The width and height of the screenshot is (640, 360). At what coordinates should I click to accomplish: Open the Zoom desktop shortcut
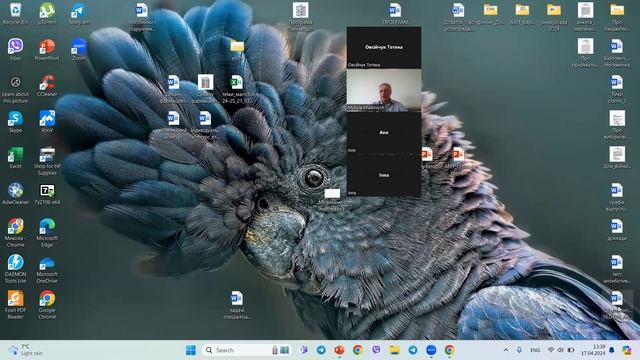point(79,49)
